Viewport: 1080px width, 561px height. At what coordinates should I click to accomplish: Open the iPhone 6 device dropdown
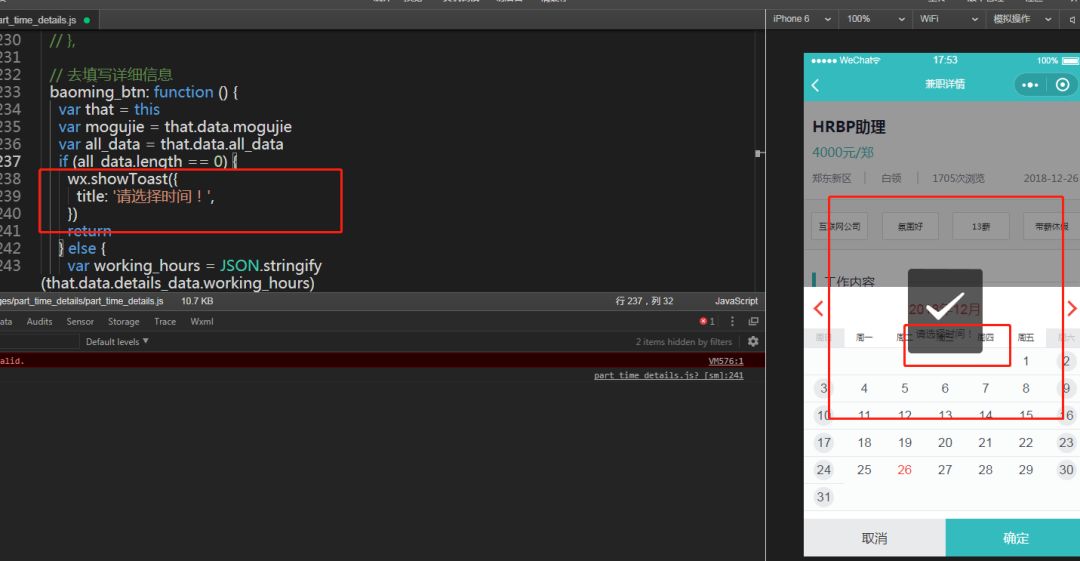coord(801,19)
